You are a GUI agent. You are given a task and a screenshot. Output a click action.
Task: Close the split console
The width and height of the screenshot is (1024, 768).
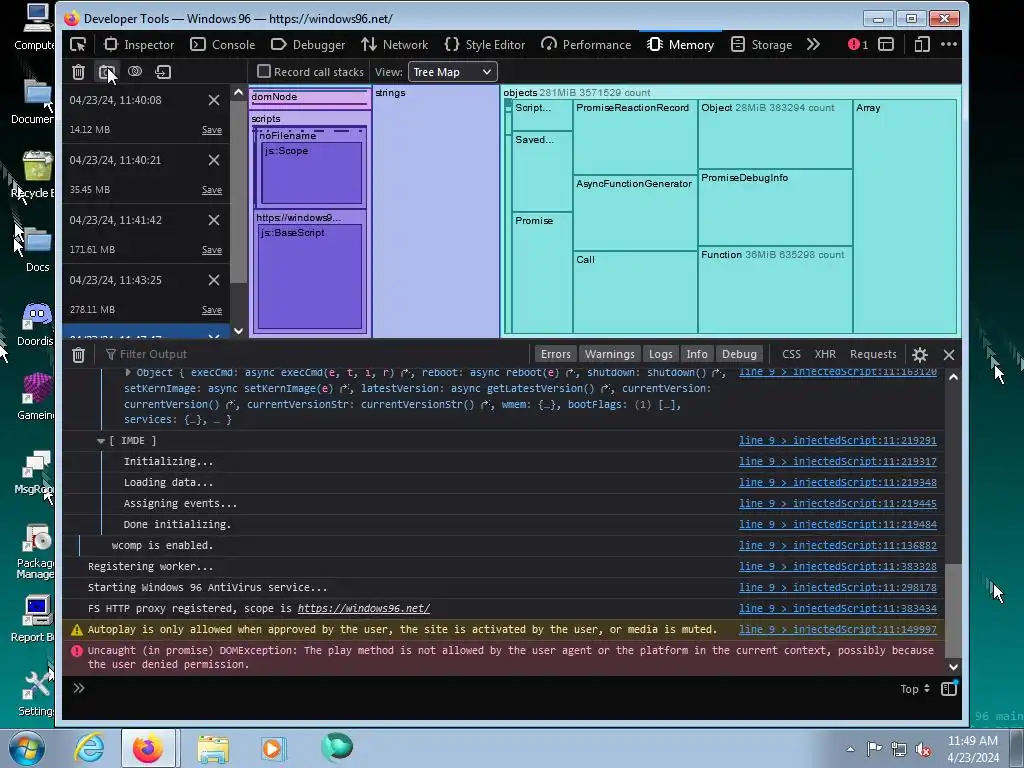pyautogui.click(x=949, y=355)
